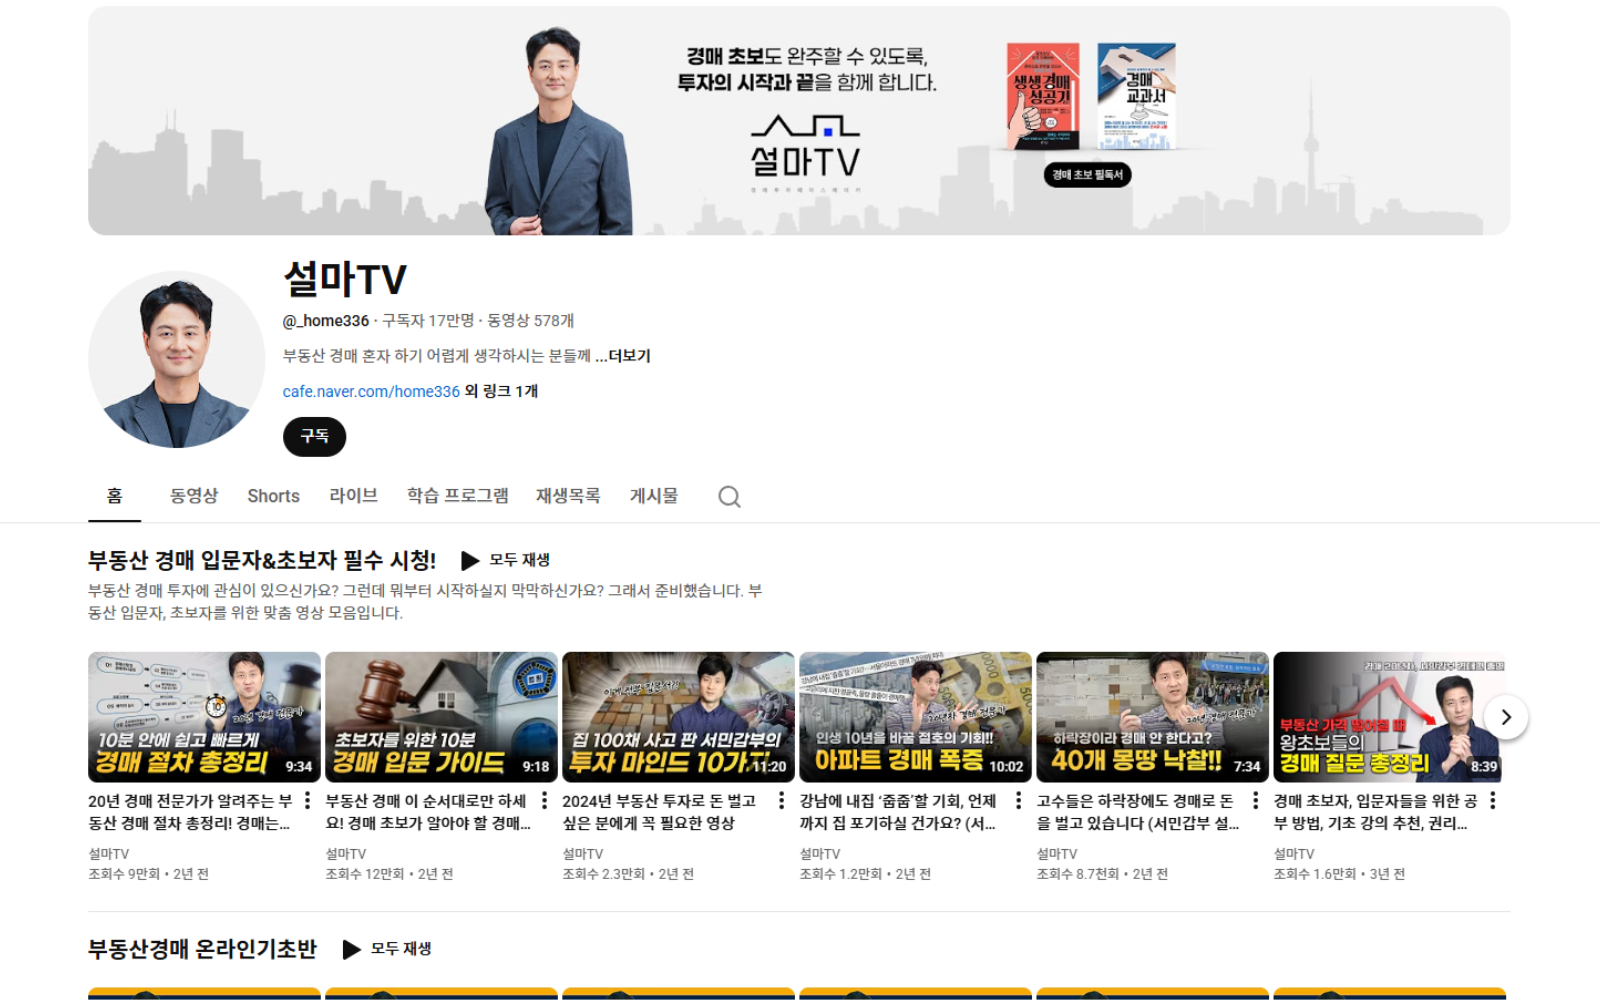Click '조회수 1.2만회 • 2년 전' view stats

click(865, 874)
